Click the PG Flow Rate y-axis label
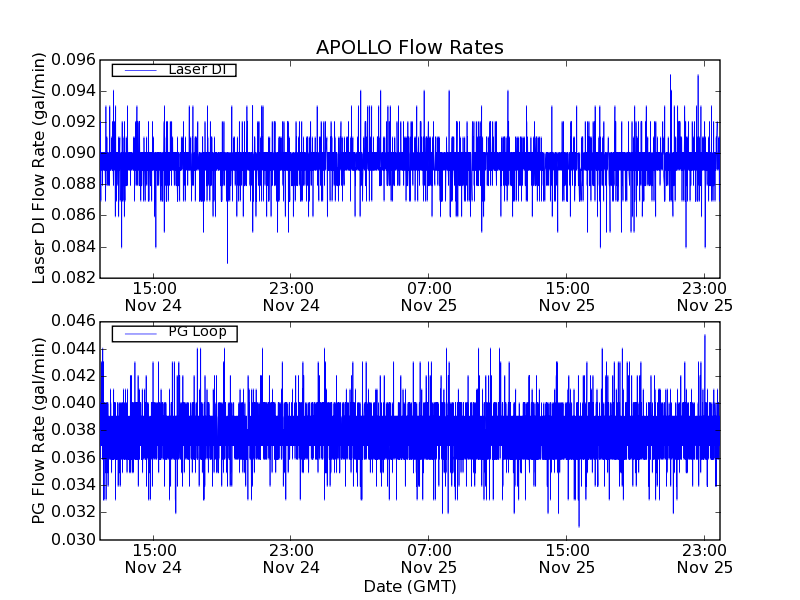The width and height of the screenshot is (800, 600). pos(40,430)
